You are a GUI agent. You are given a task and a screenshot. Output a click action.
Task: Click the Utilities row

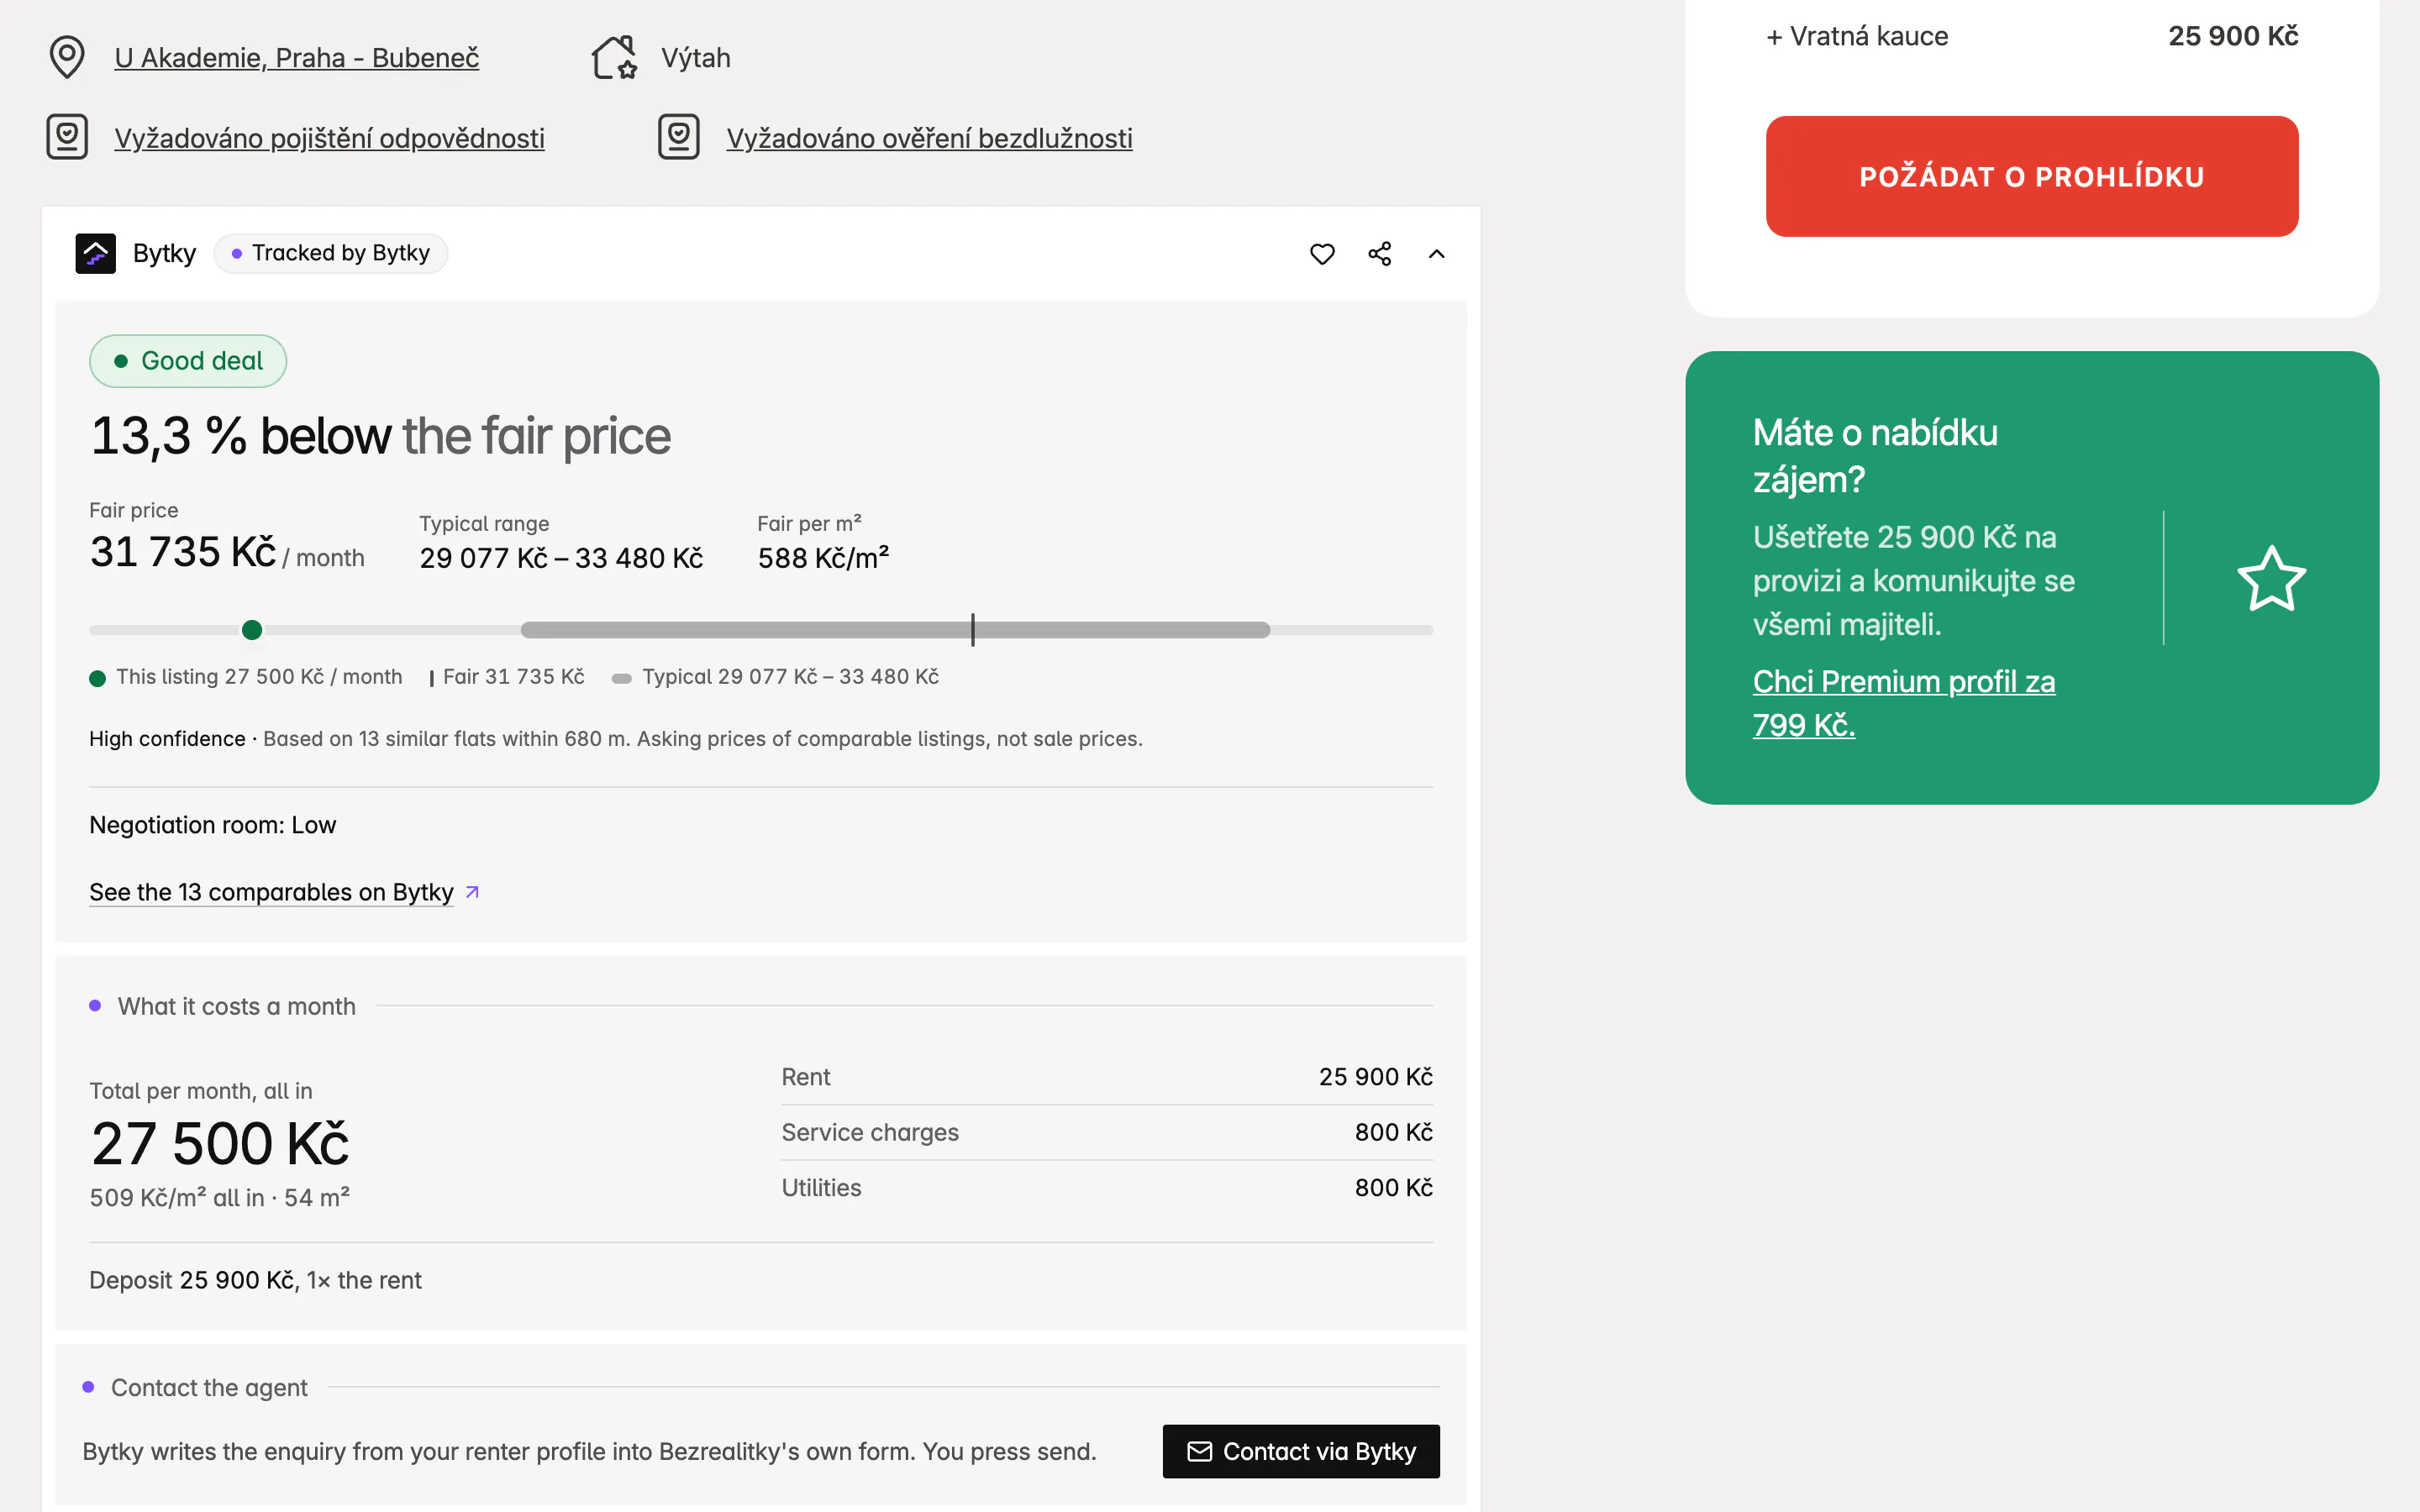point(1107,1188)
